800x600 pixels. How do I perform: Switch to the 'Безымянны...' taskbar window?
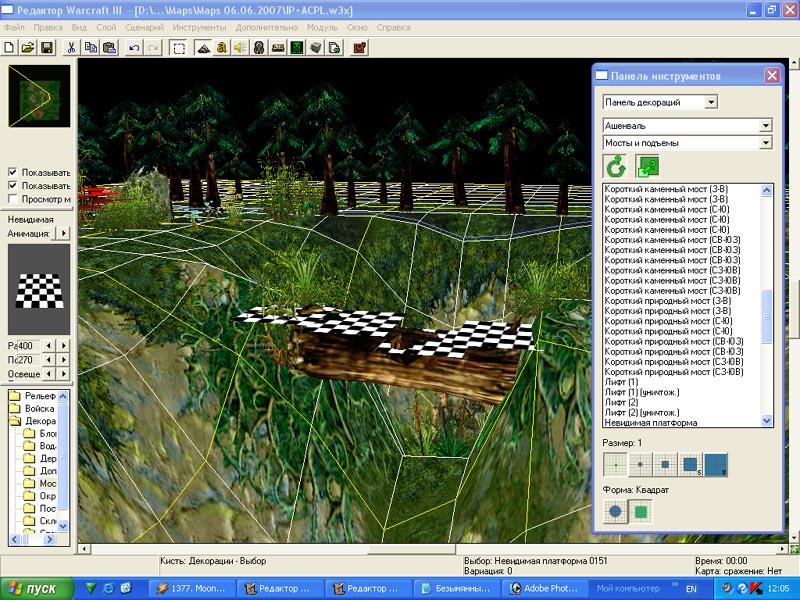[x=457, y=588]
